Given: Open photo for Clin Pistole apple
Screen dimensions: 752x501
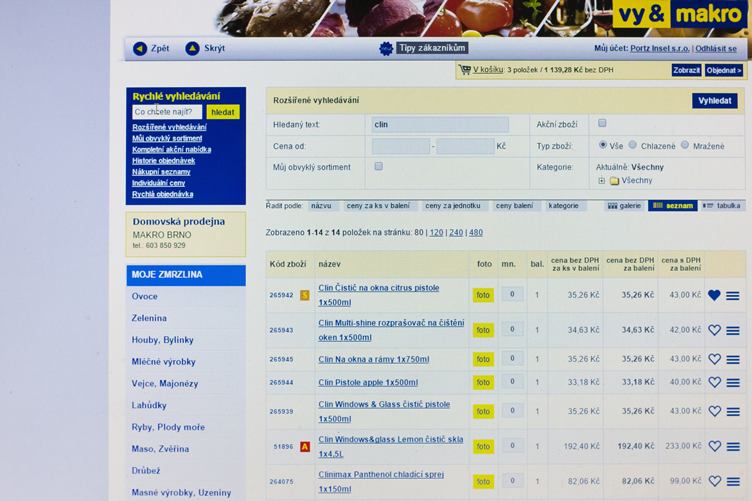Looking at the screenshot, I should pos(483,383).
